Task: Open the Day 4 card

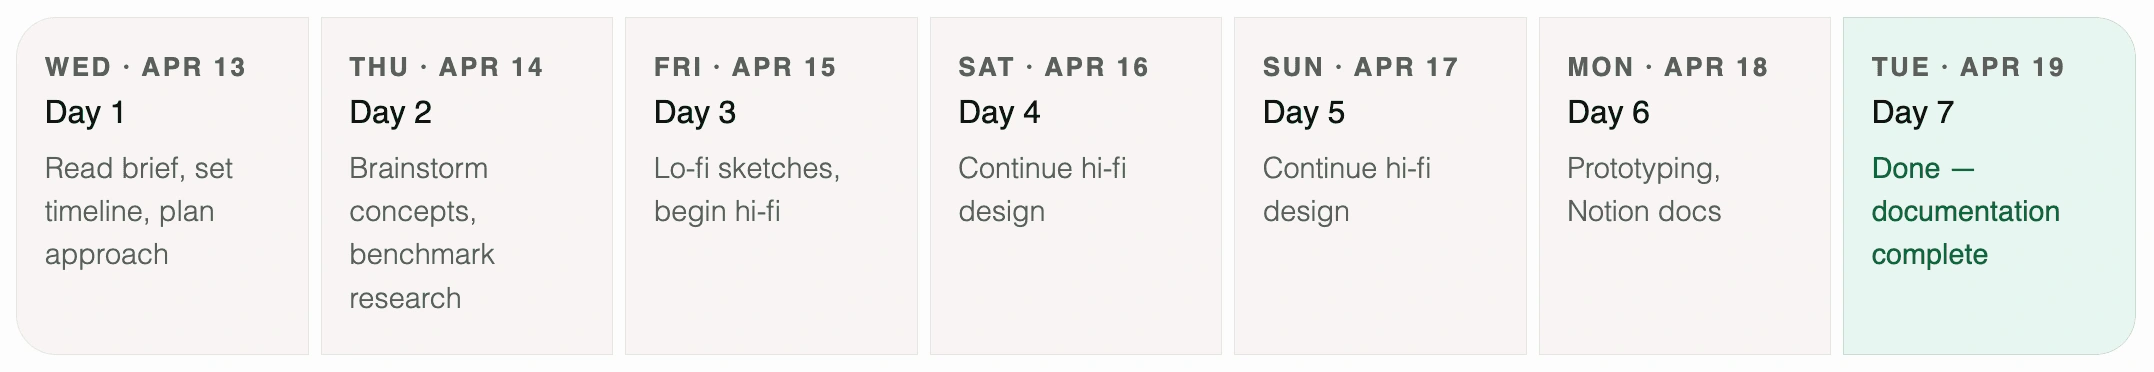Action: (1076, 186)
